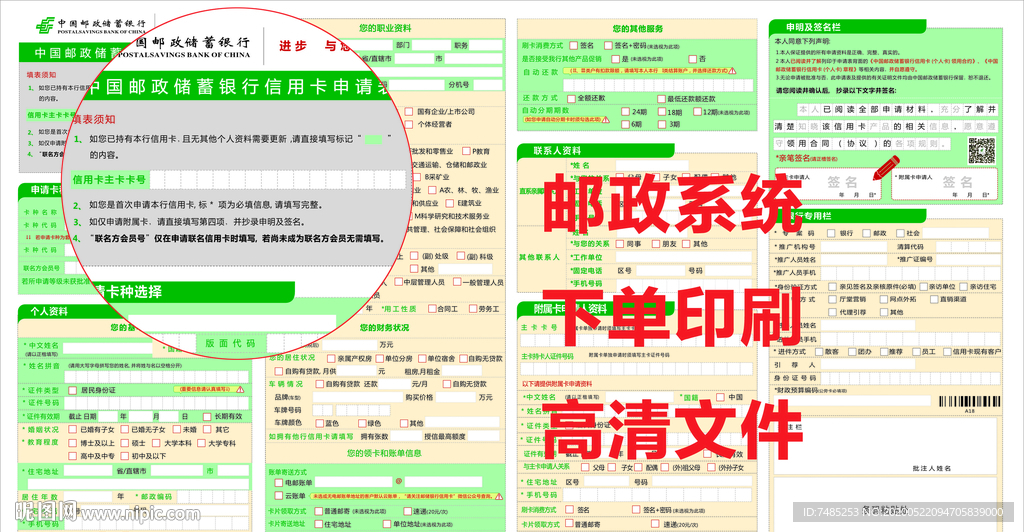The height and width of the screenshot is (532, 1024).
Task: Click the 填表须知 heading in the magnified circle
Action: pyautogui.click(x=93, y=119)
